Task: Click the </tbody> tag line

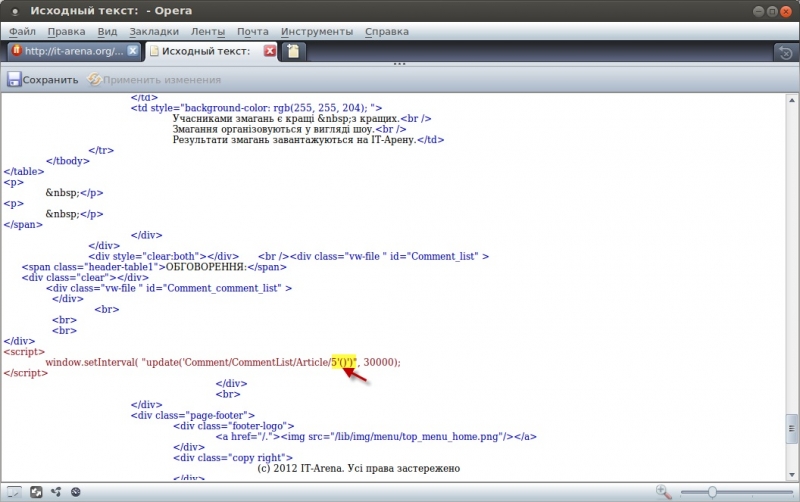Action: pyautogui.click(x=67, y=161)
